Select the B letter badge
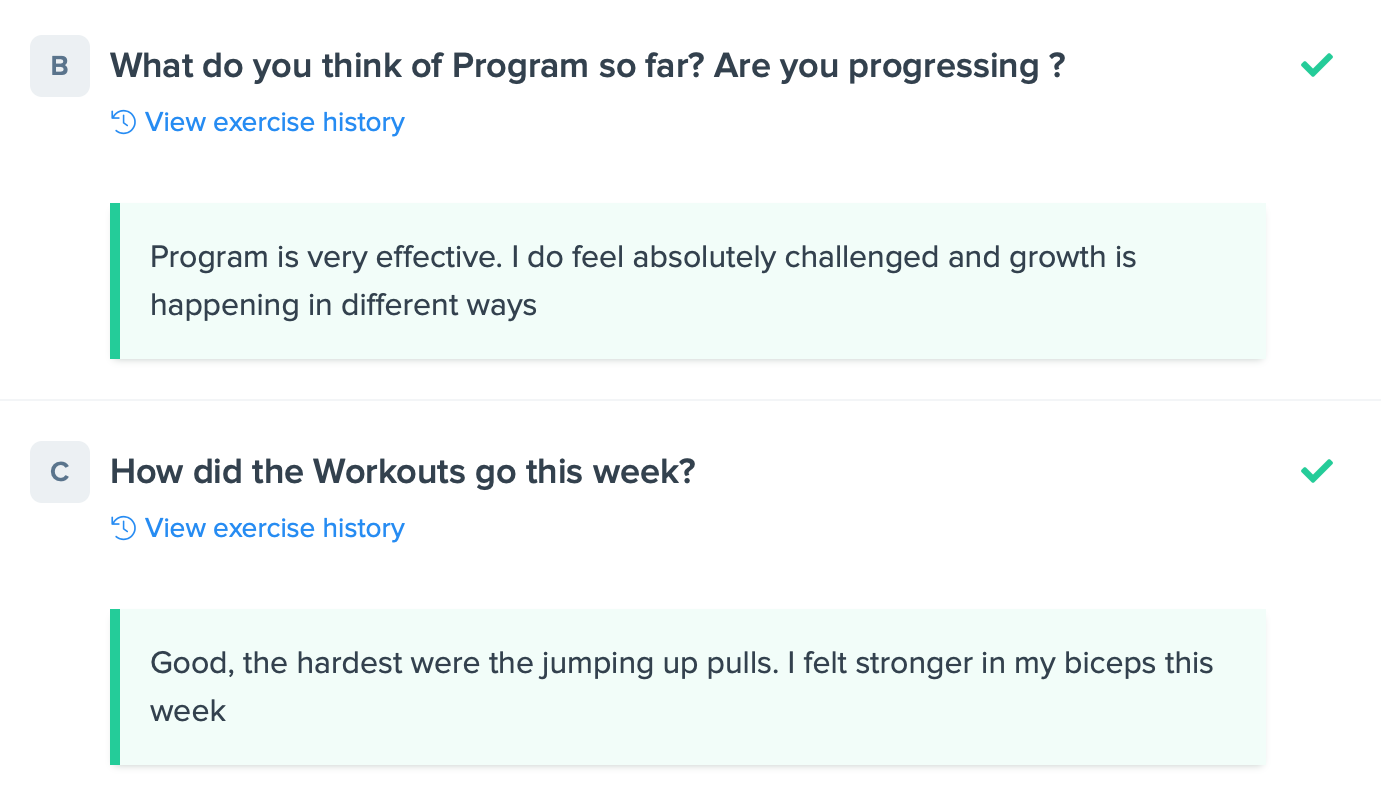This screenshot has width=1381, height=803. pyautogui.click(x=60, y=66)
